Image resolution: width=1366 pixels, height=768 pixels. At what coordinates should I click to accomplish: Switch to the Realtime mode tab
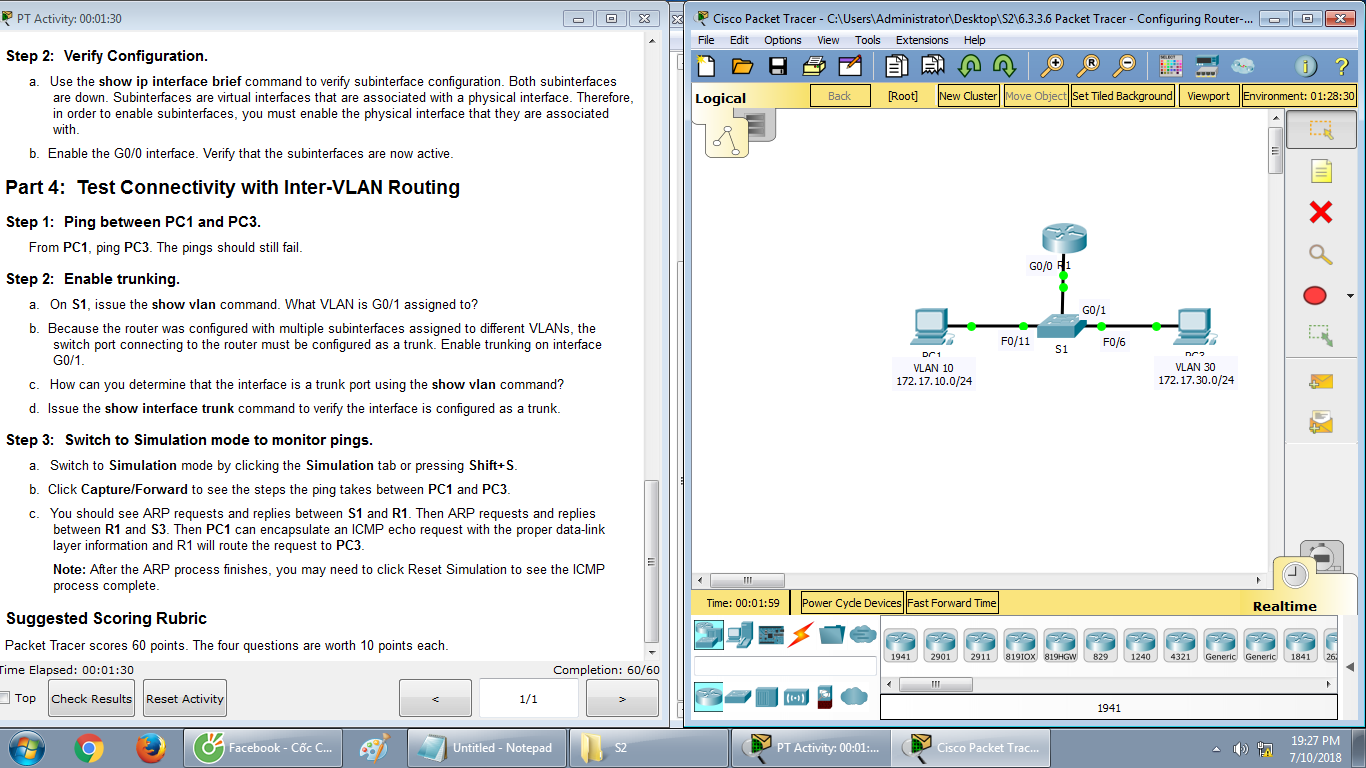click(x=1285, y=606)
